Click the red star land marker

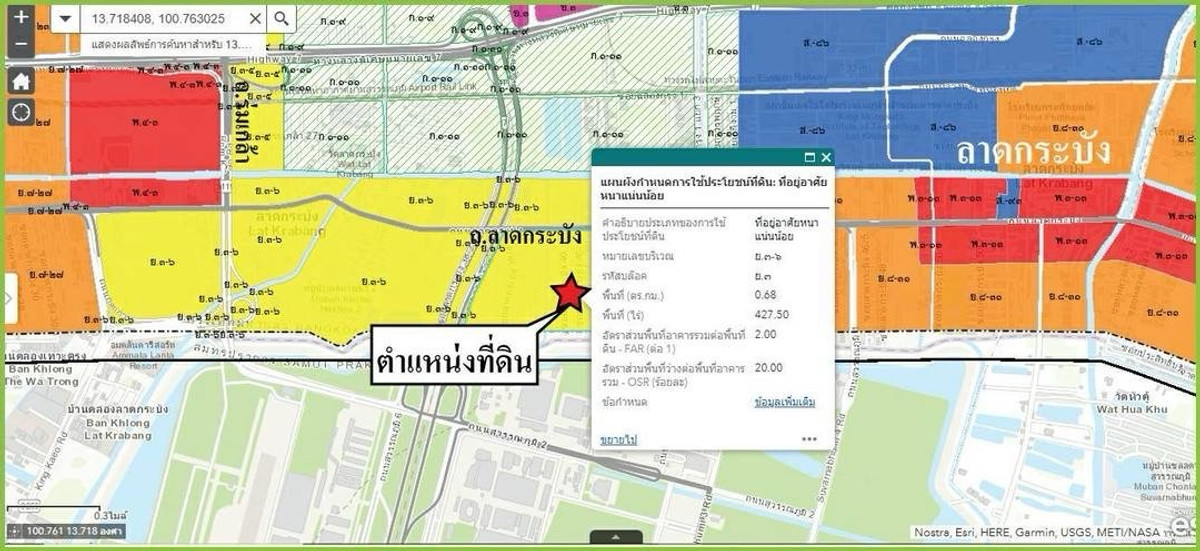(570, 293)
